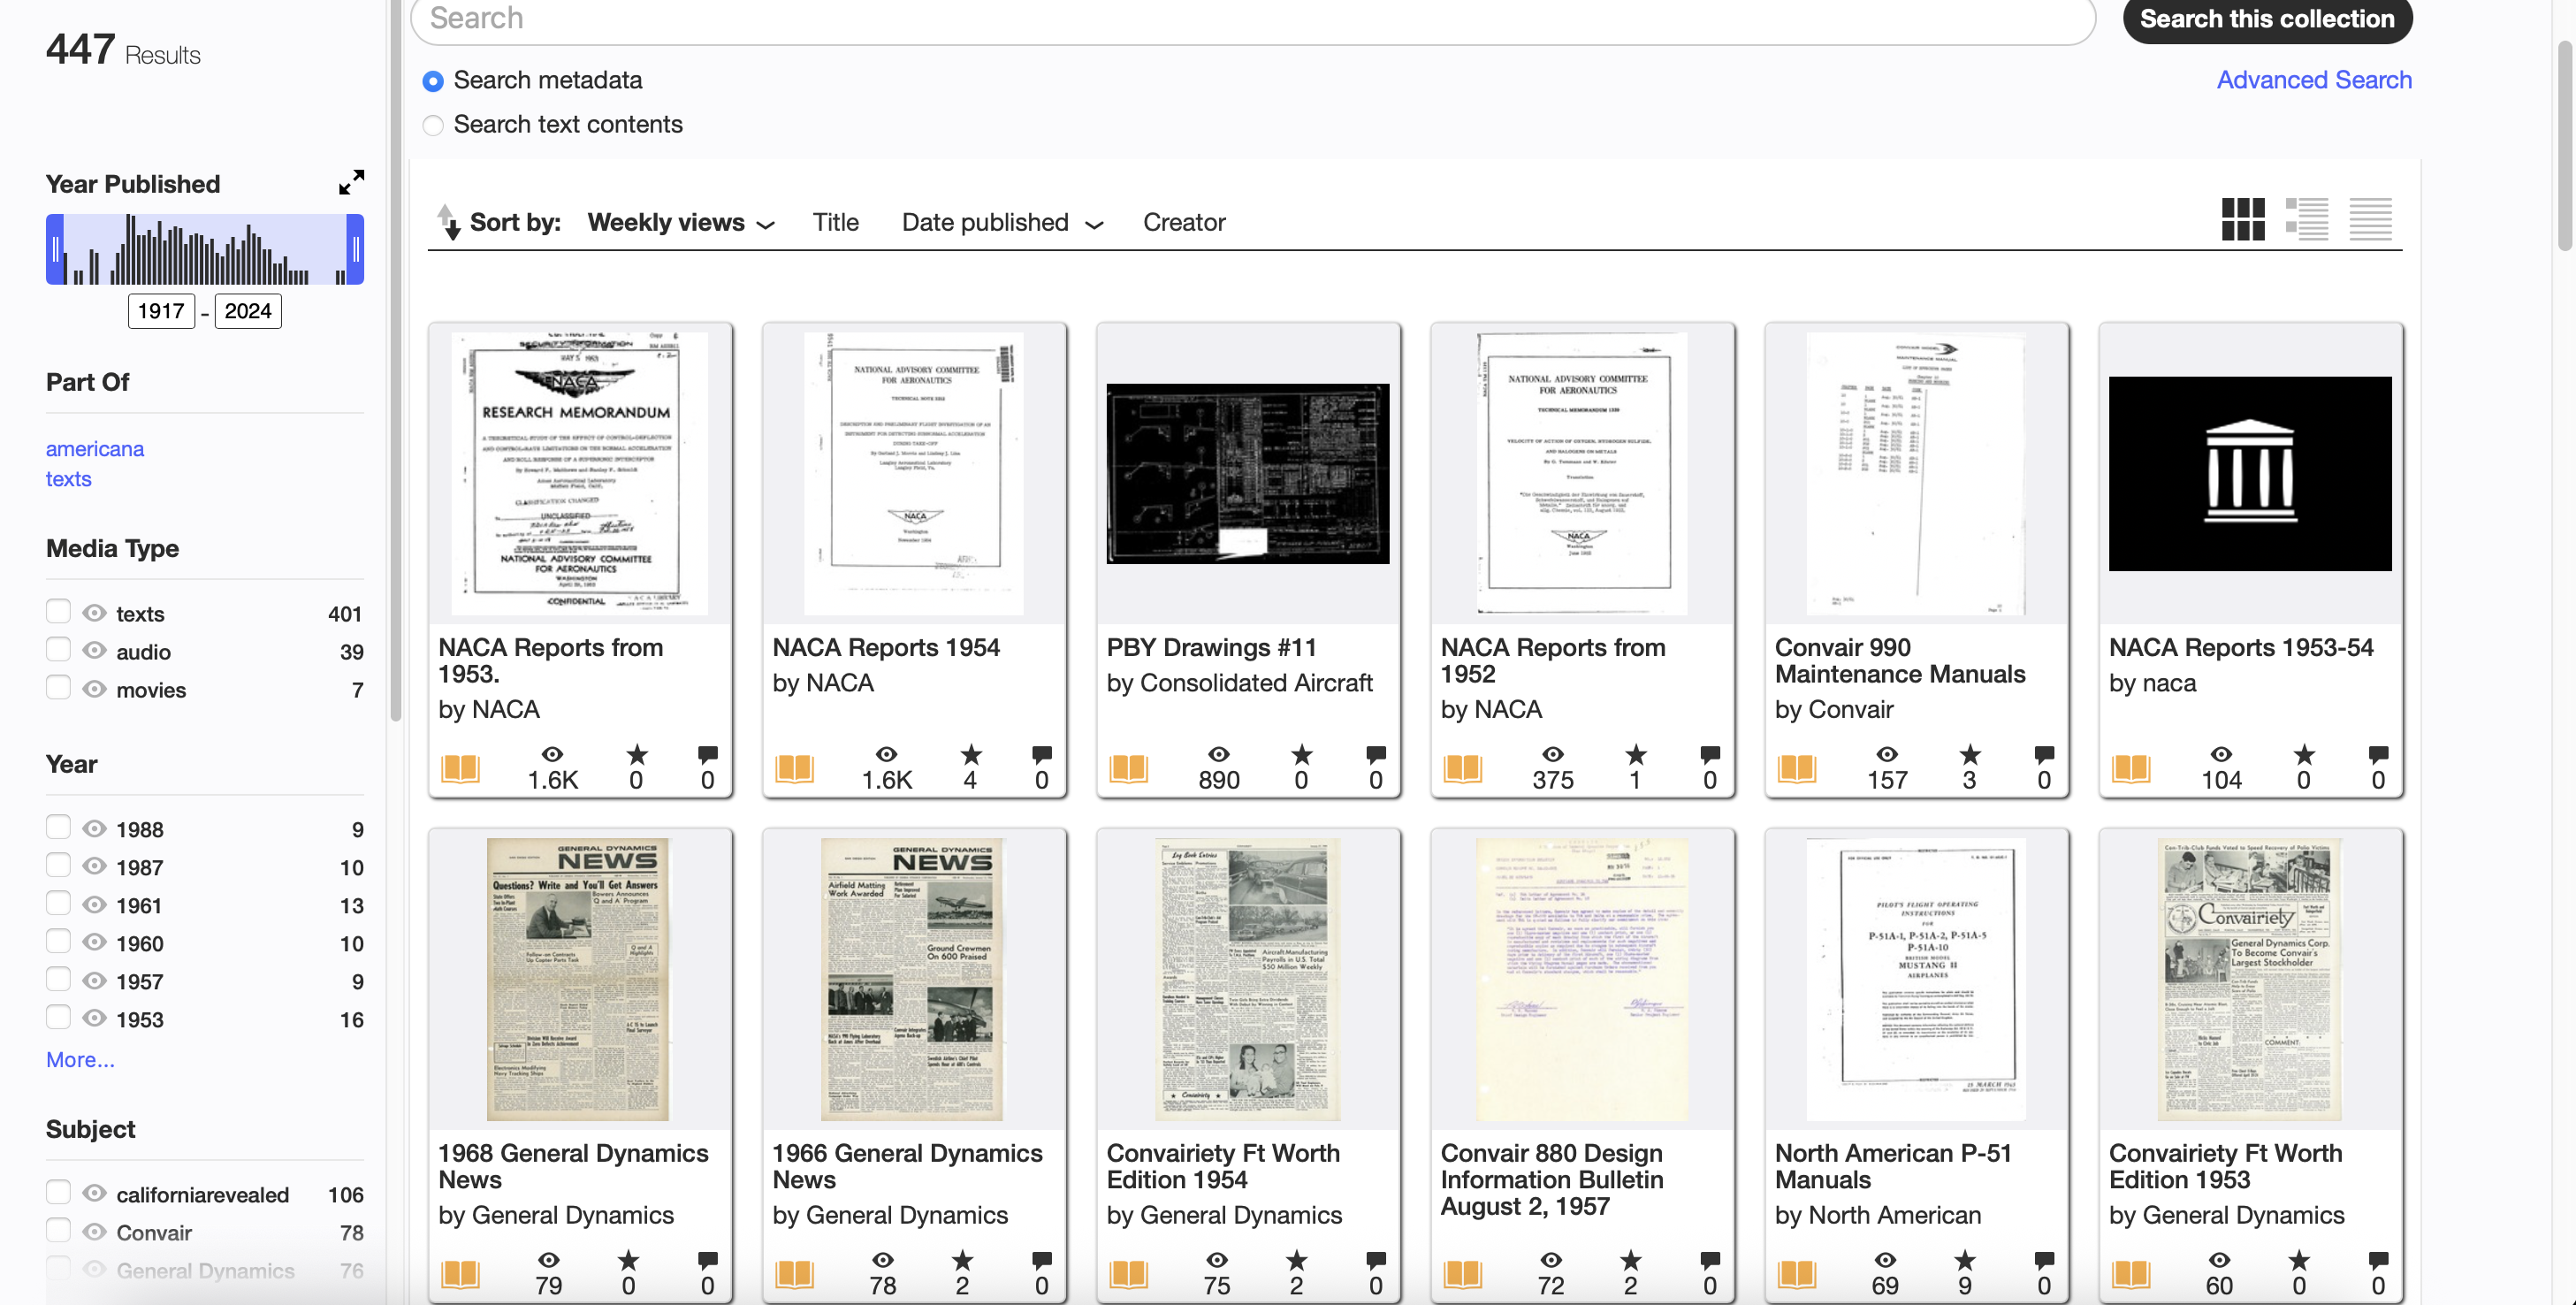Open the Weekly views sort dropdown
The image size is (2576, 1305).
coord(681,222)
